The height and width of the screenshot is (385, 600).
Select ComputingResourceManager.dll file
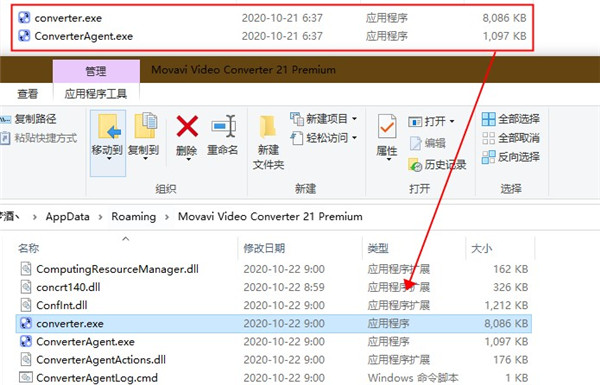point(274,269)
